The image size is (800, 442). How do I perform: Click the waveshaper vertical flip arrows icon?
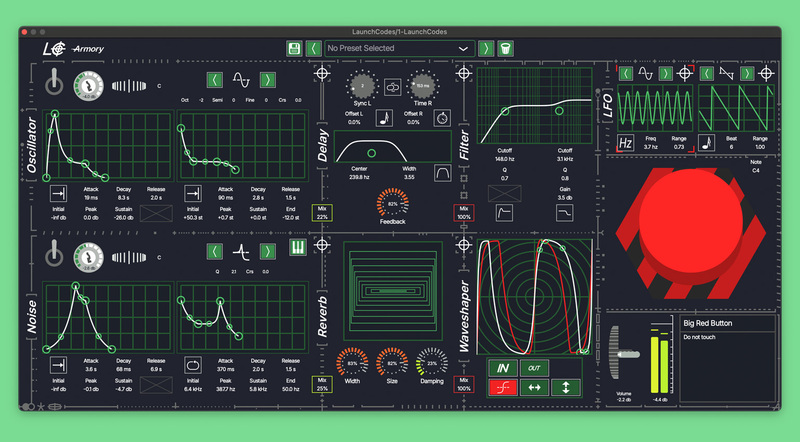[x=565, y=388]
